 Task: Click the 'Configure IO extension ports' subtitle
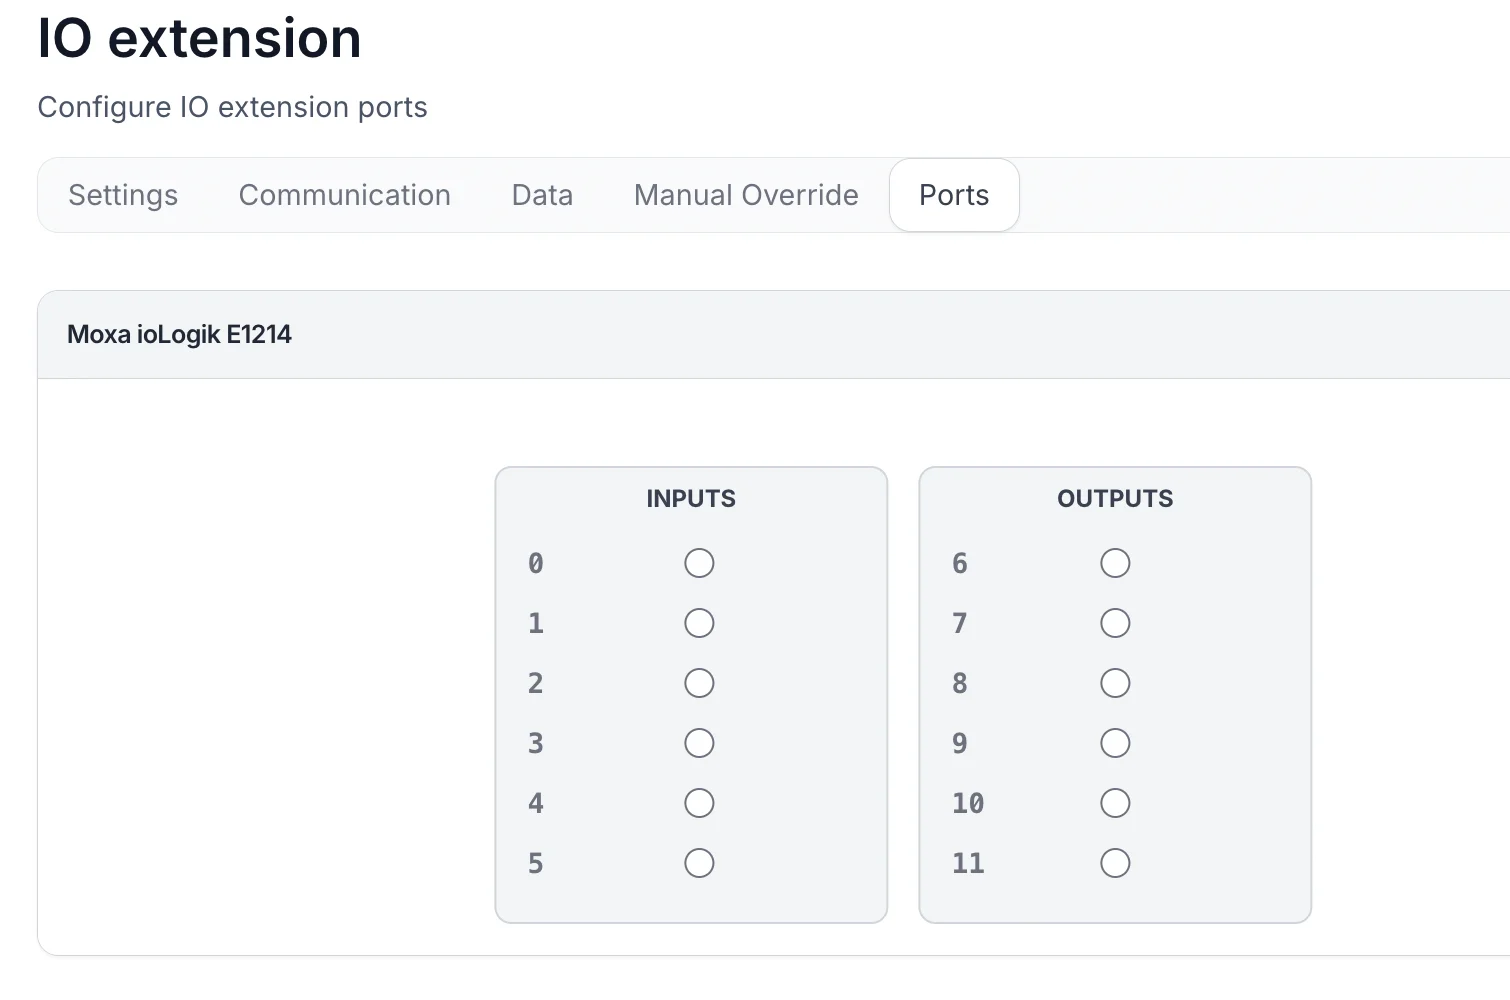tap(232, 107)
